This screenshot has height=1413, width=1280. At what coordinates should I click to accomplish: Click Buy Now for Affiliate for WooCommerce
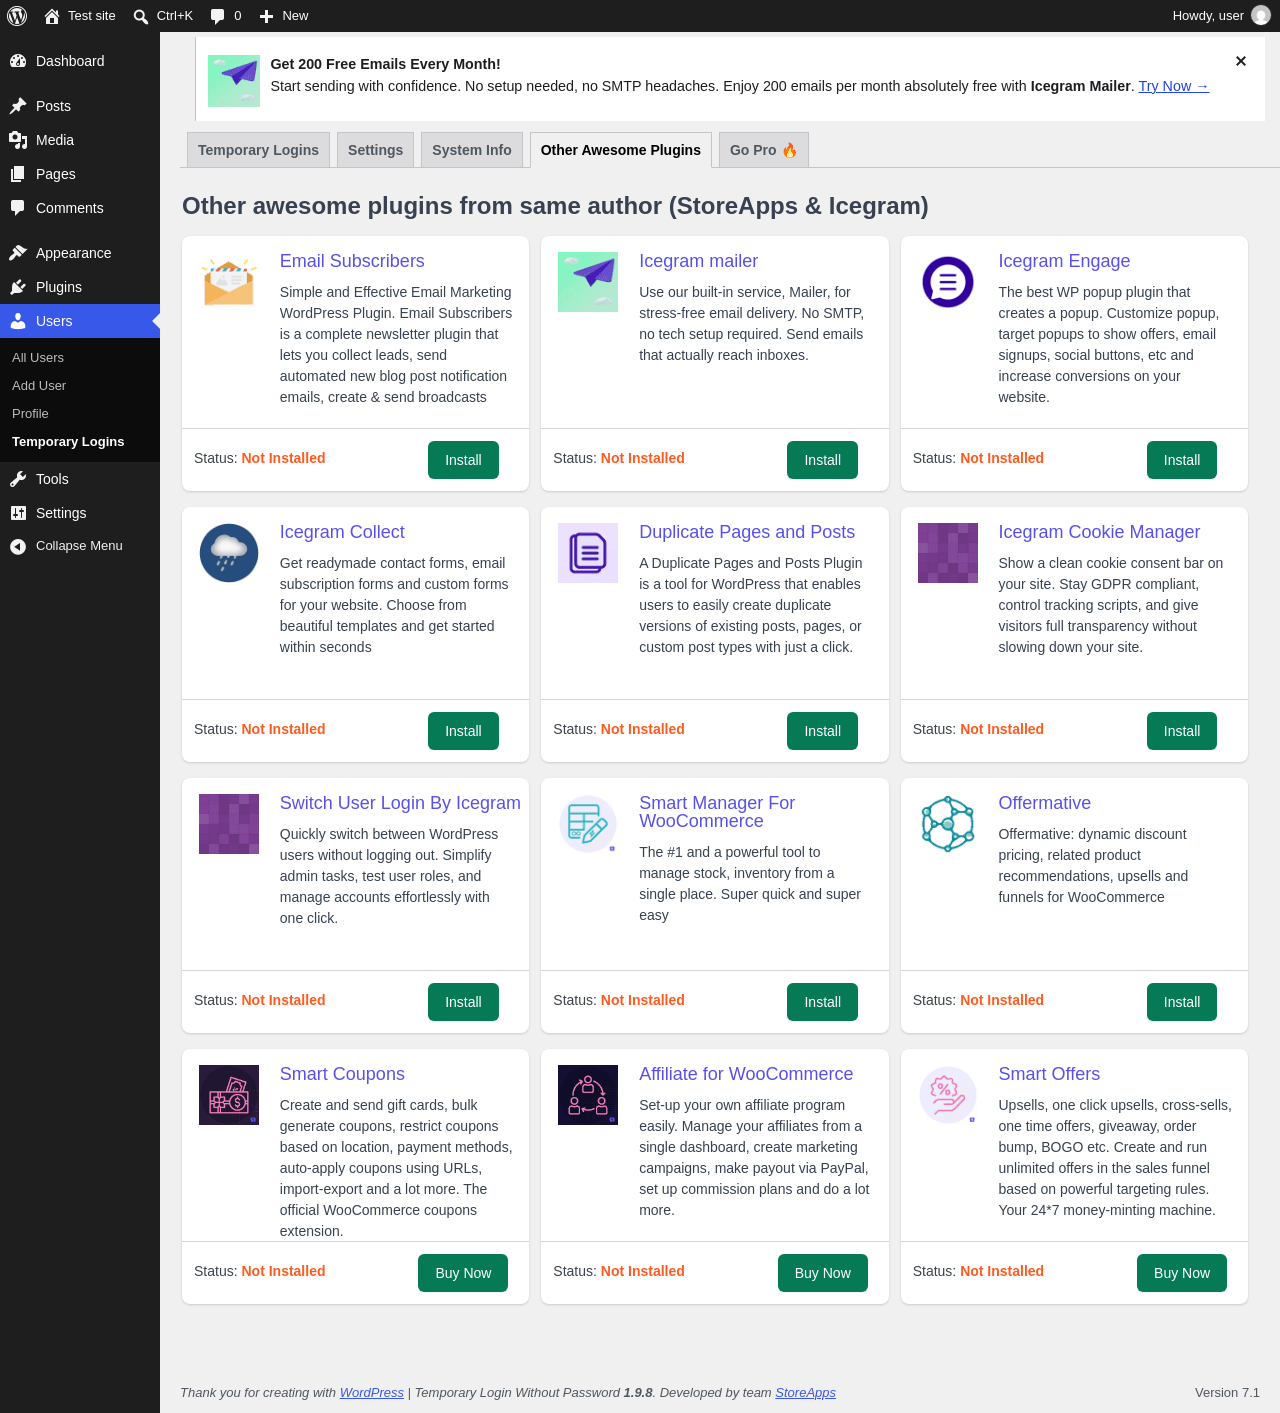tap(823, 1273)
